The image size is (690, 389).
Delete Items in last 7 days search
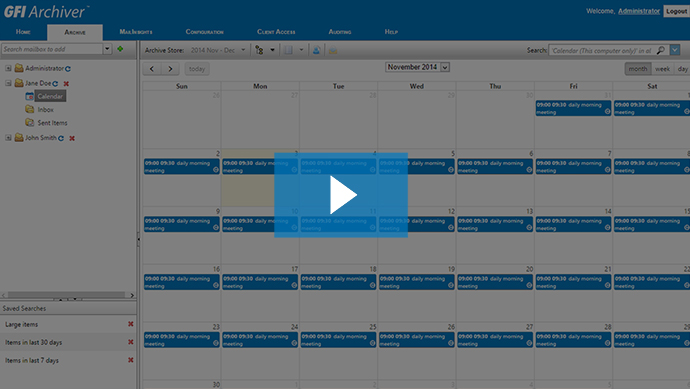click(131, 360)
